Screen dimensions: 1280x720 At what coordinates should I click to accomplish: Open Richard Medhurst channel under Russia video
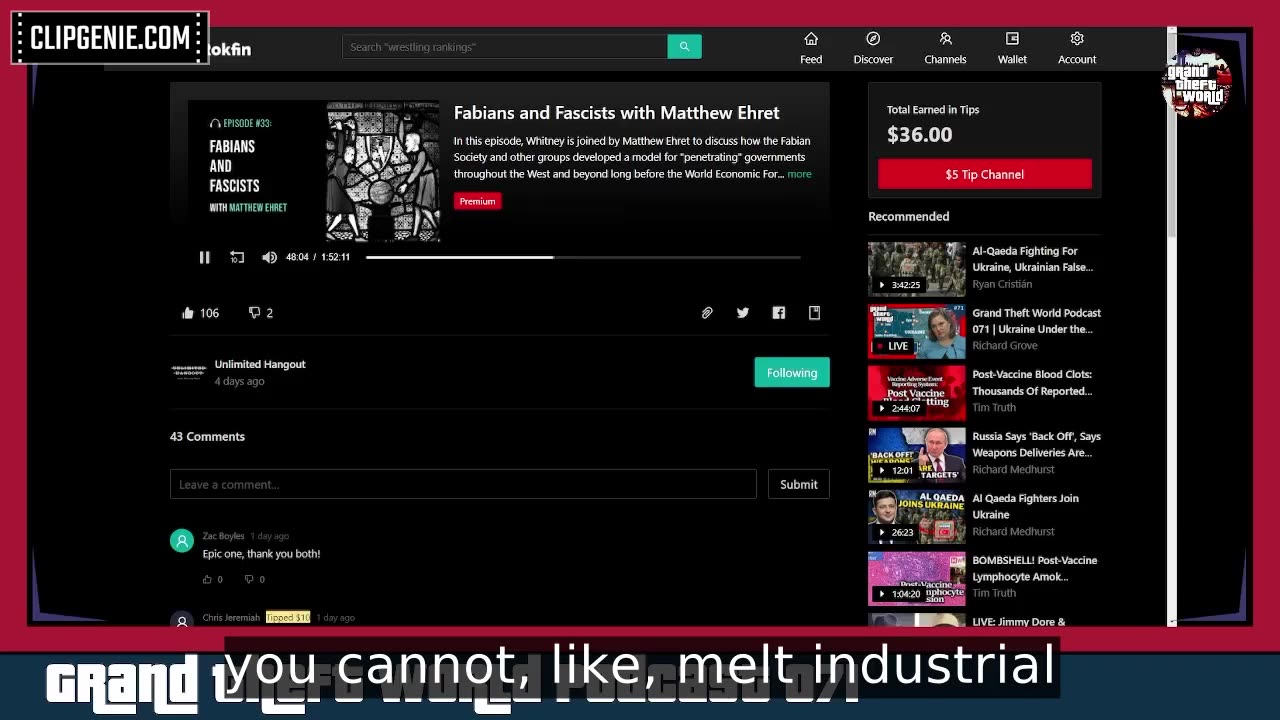click(1013, 470)
